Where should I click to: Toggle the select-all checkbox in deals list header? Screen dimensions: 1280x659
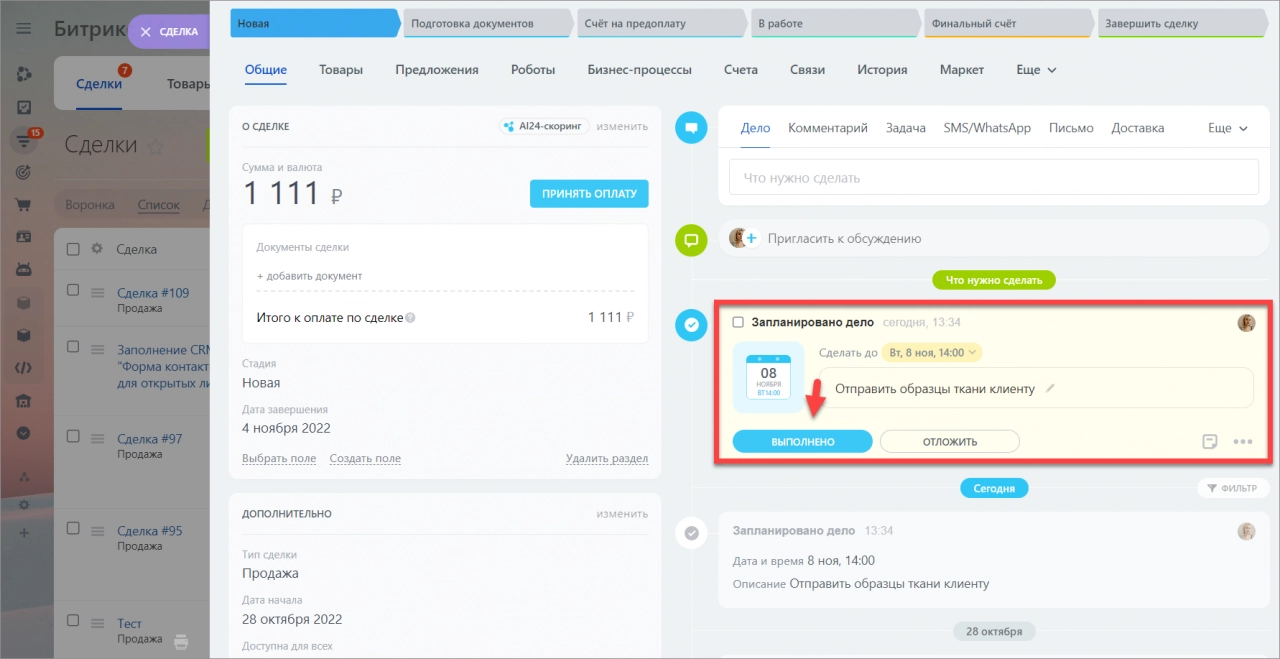(x=73, y=249)
